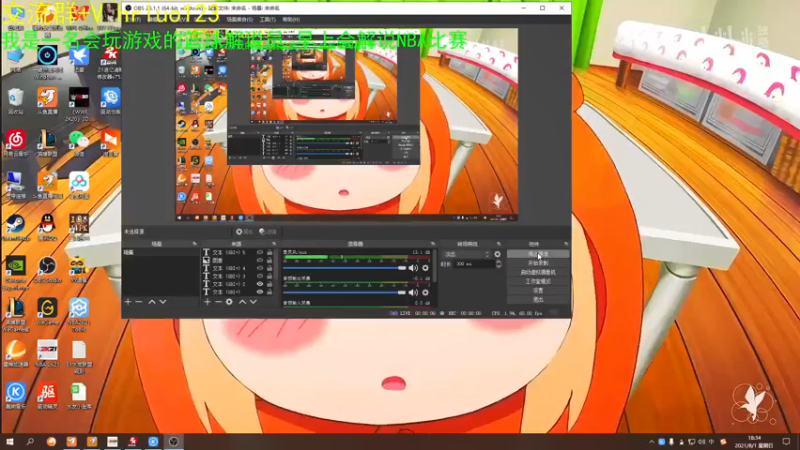Toggle visibility of 文本 (GDI+) 5 source

pyautogui.click(x=260, y=252)
